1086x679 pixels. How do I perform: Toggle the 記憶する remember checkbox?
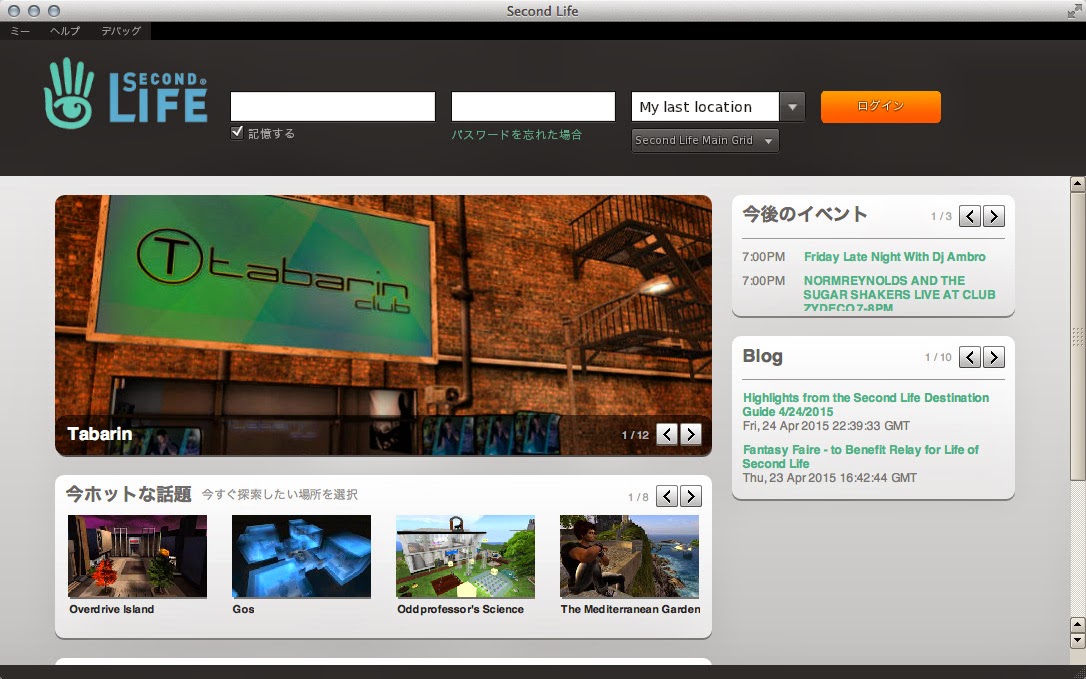(x=237, y=132)
